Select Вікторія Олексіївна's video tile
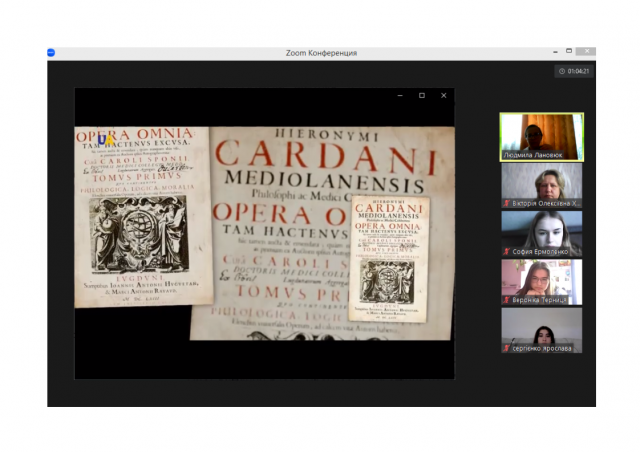The height and width of the screenshot is (452, 640). [542, 185]
